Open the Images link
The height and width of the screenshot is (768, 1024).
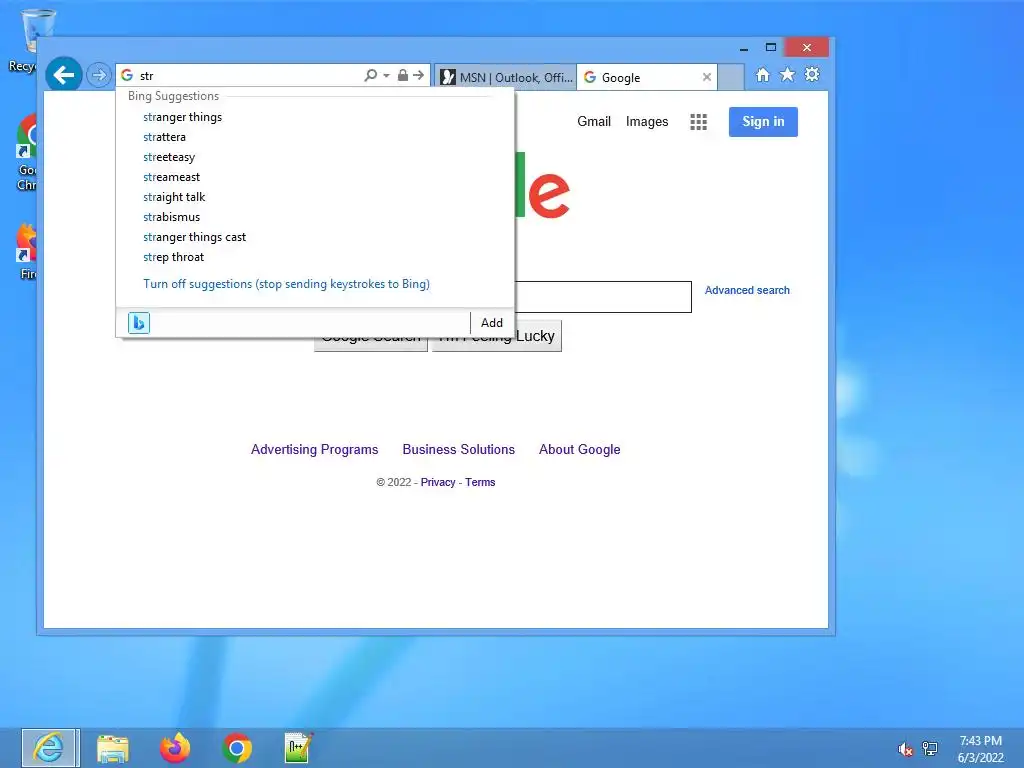(647, 121)
